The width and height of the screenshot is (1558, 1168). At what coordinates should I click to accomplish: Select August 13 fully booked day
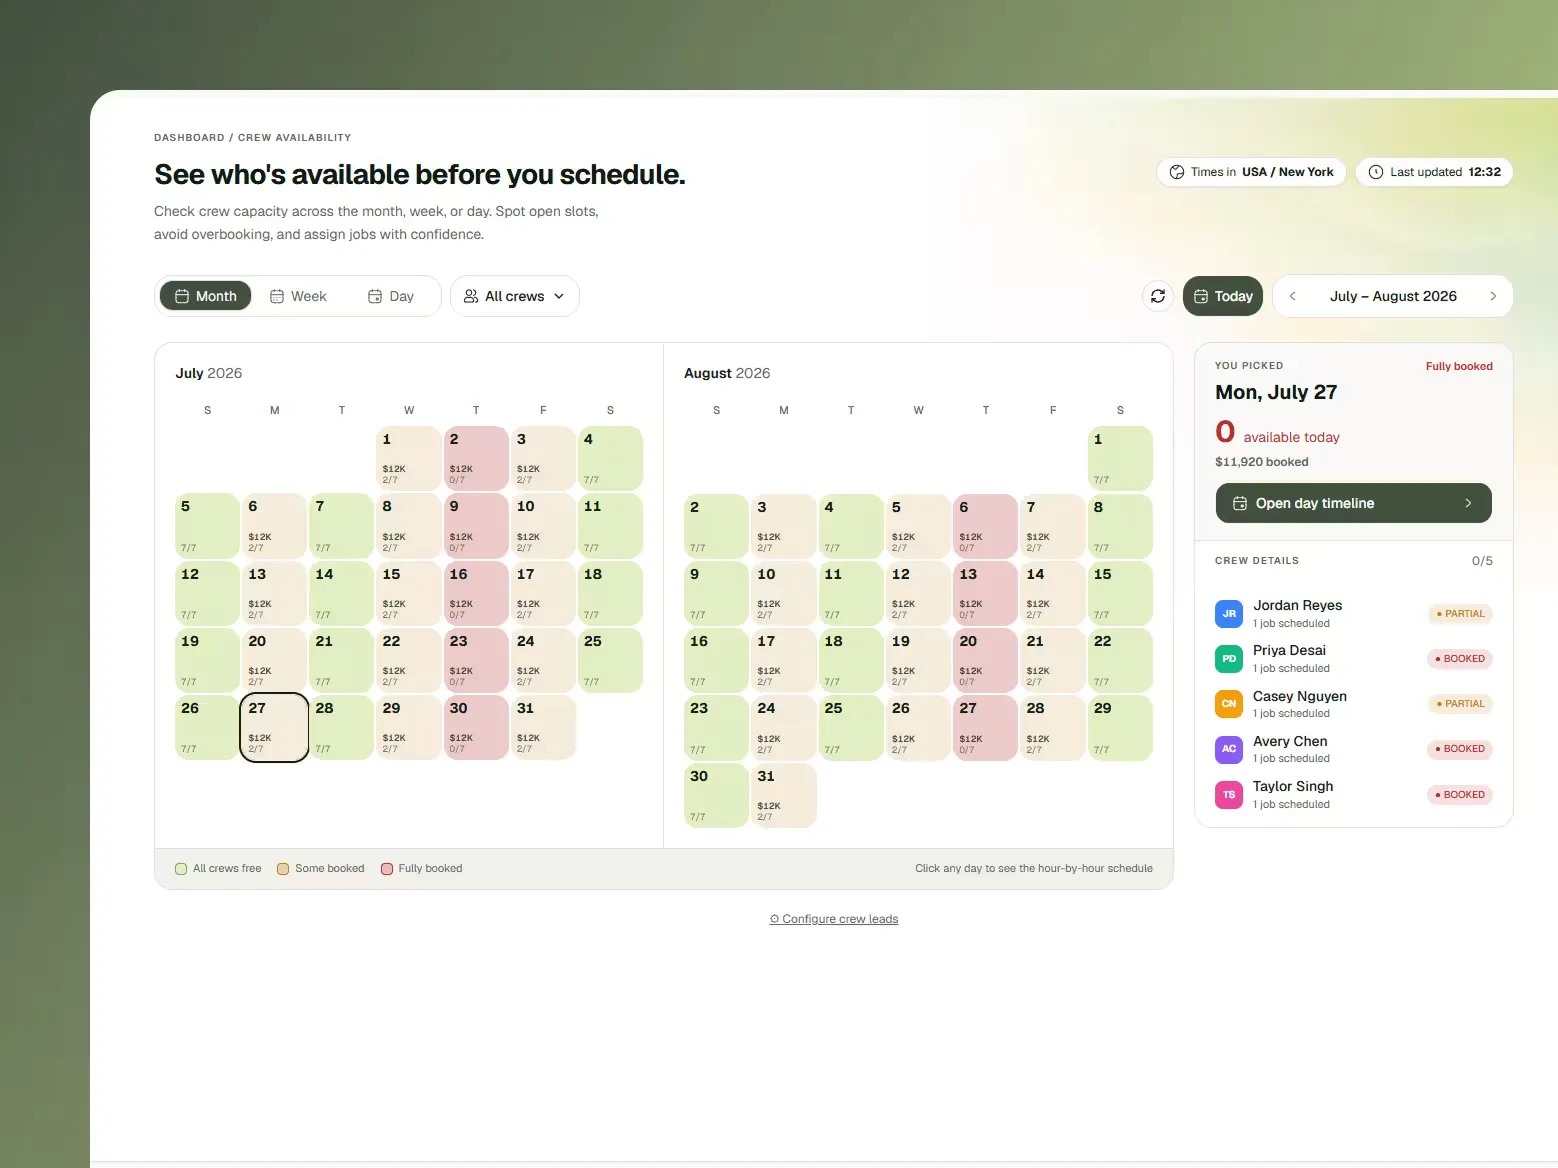pos(986,594)
